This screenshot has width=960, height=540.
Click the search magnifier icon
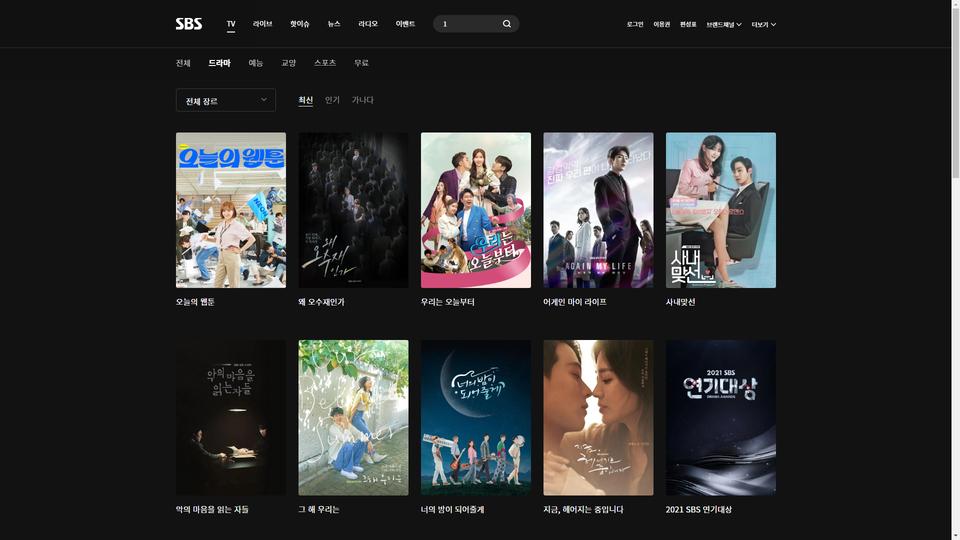[507, 24]
